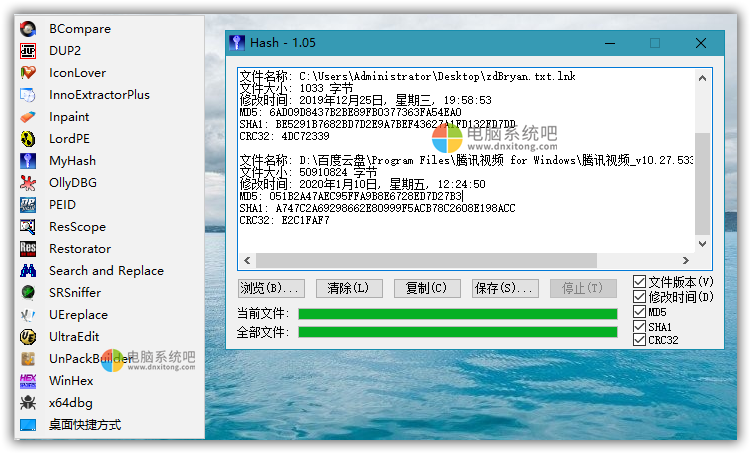The image size is (751, 454).
Task: Click the 复制(C) copy button
Action: coord(427,288)
